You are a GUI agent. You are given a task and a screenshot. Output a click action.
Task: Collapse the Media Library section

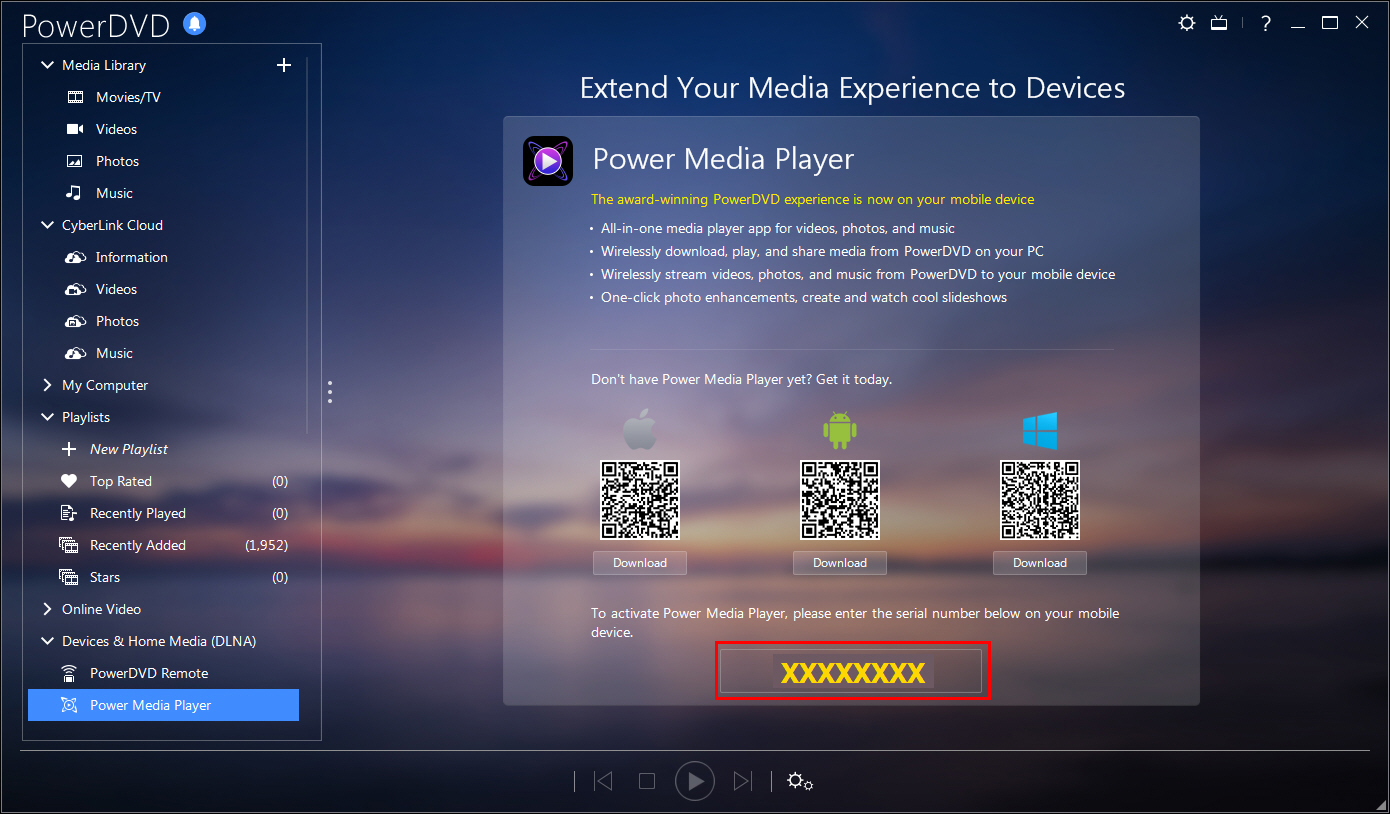click(47, 65)
